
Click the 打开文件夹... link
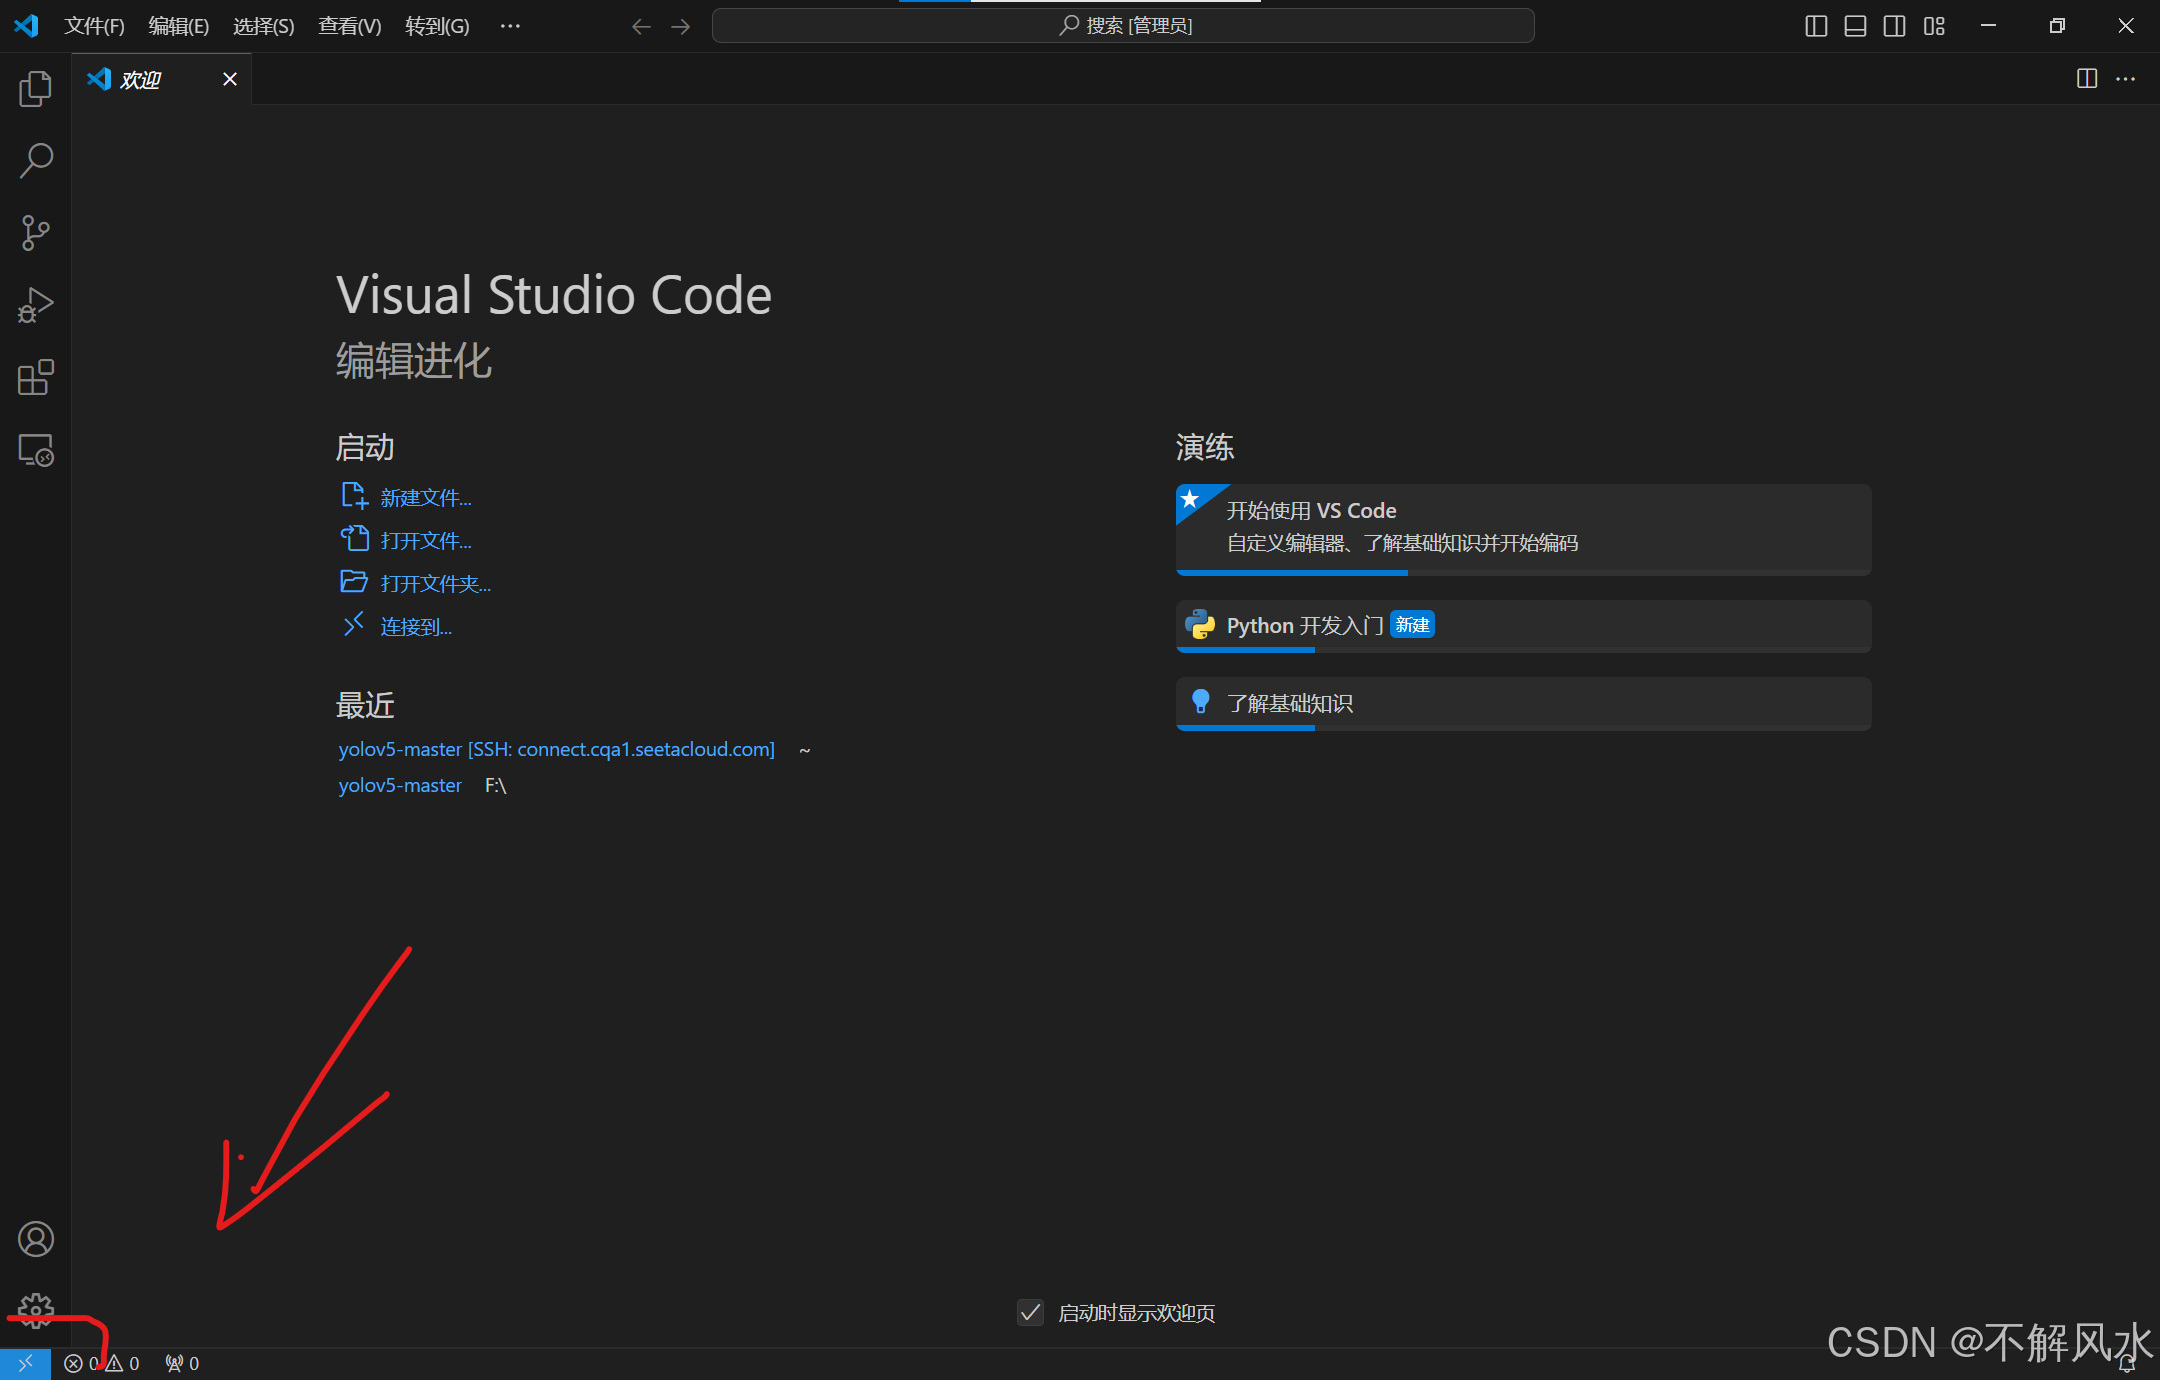(x=435, y=584)
